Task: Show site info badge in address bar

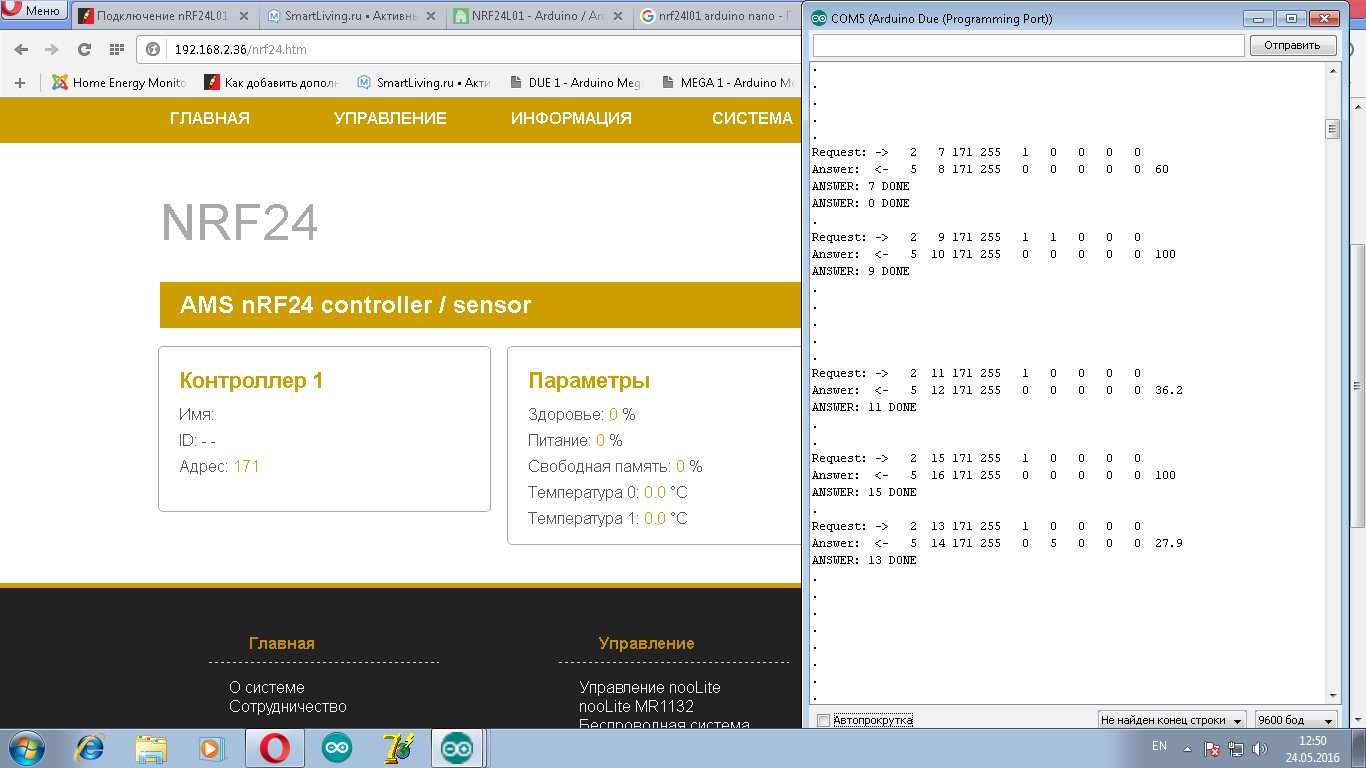Action: coord(154,49)
